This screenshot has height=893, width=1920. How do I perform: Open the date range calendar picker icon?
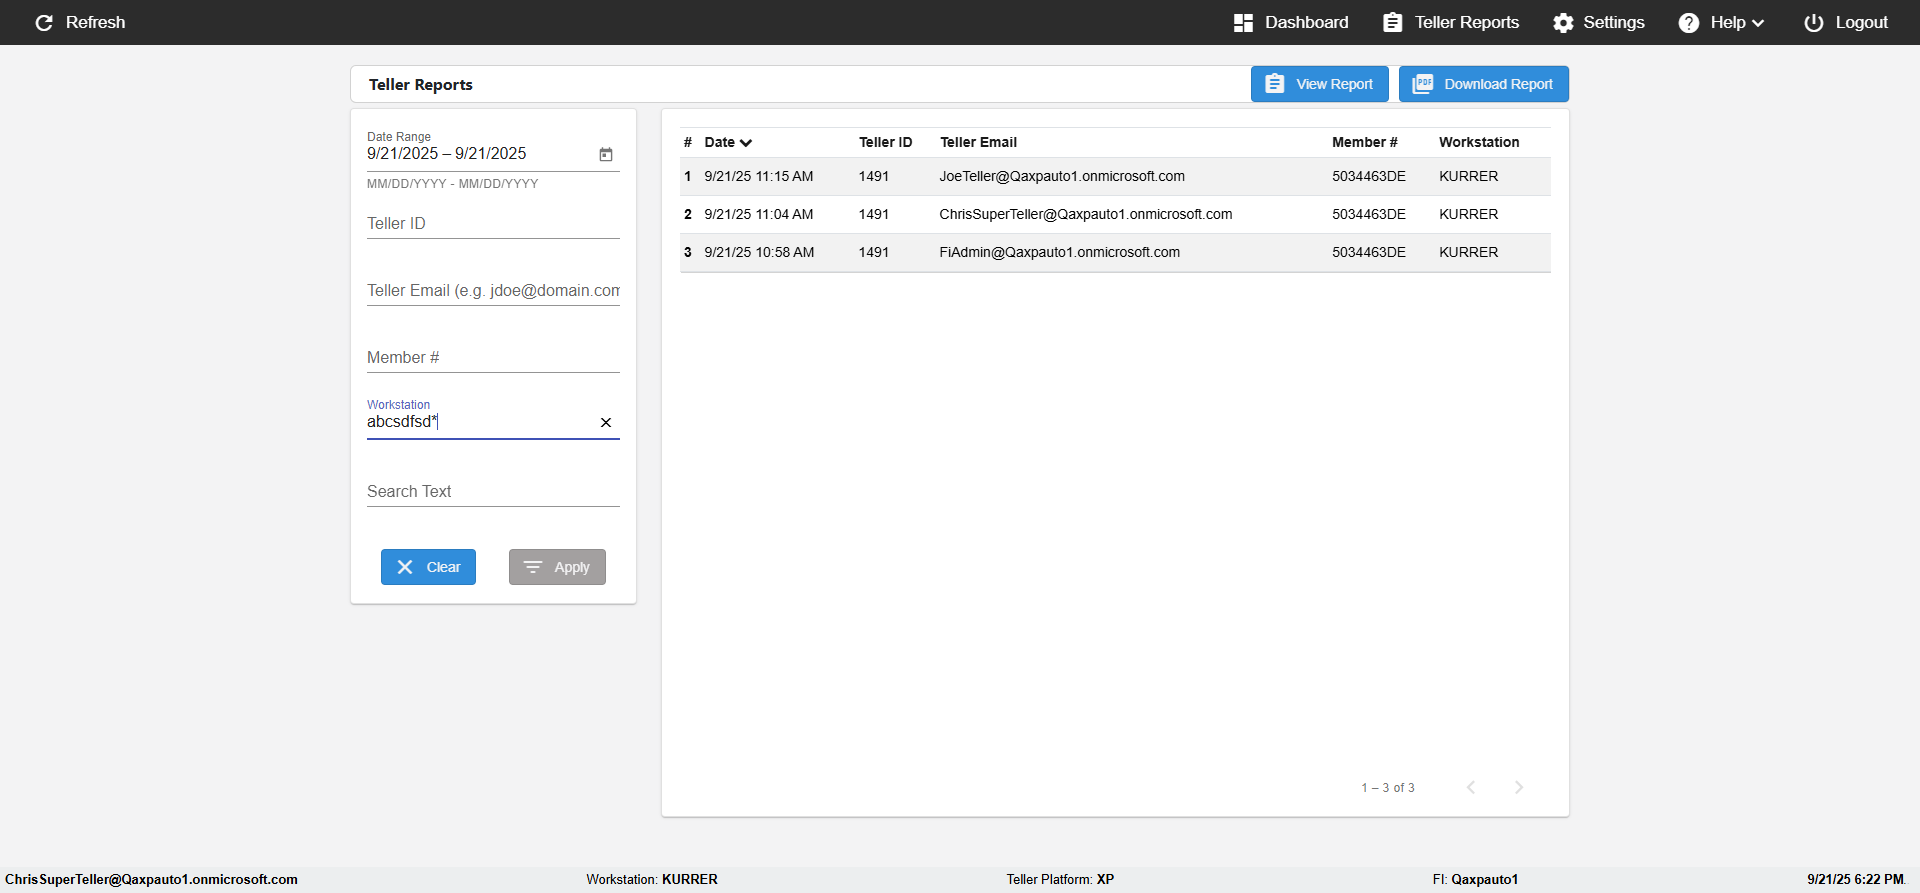tap(605, 154)
